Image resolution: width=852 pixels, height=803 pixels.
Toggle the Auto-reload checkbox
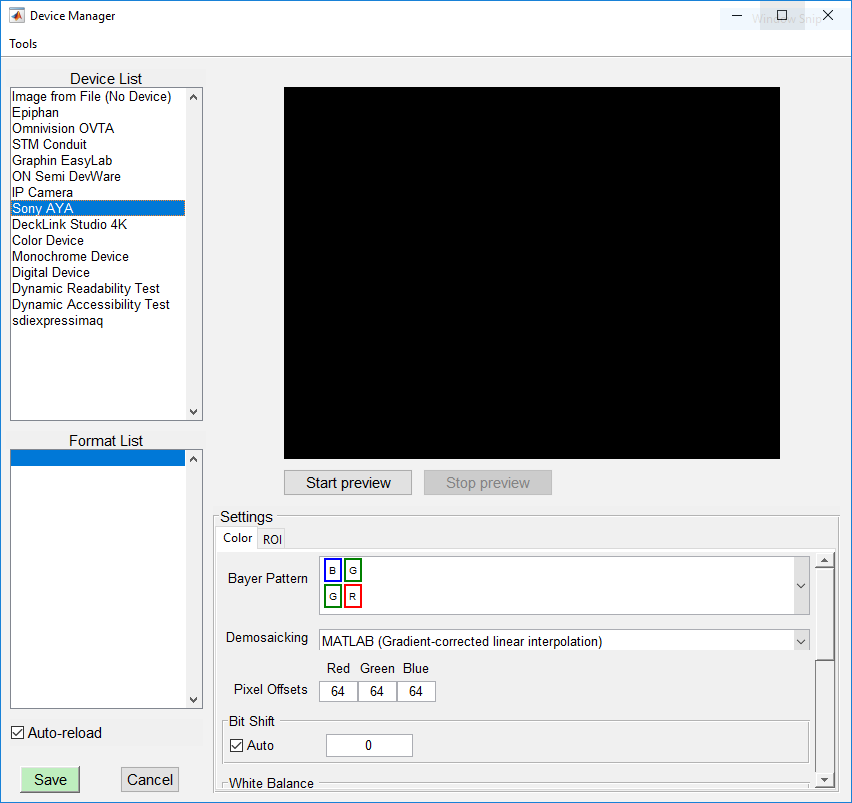(x=17, y=733)
